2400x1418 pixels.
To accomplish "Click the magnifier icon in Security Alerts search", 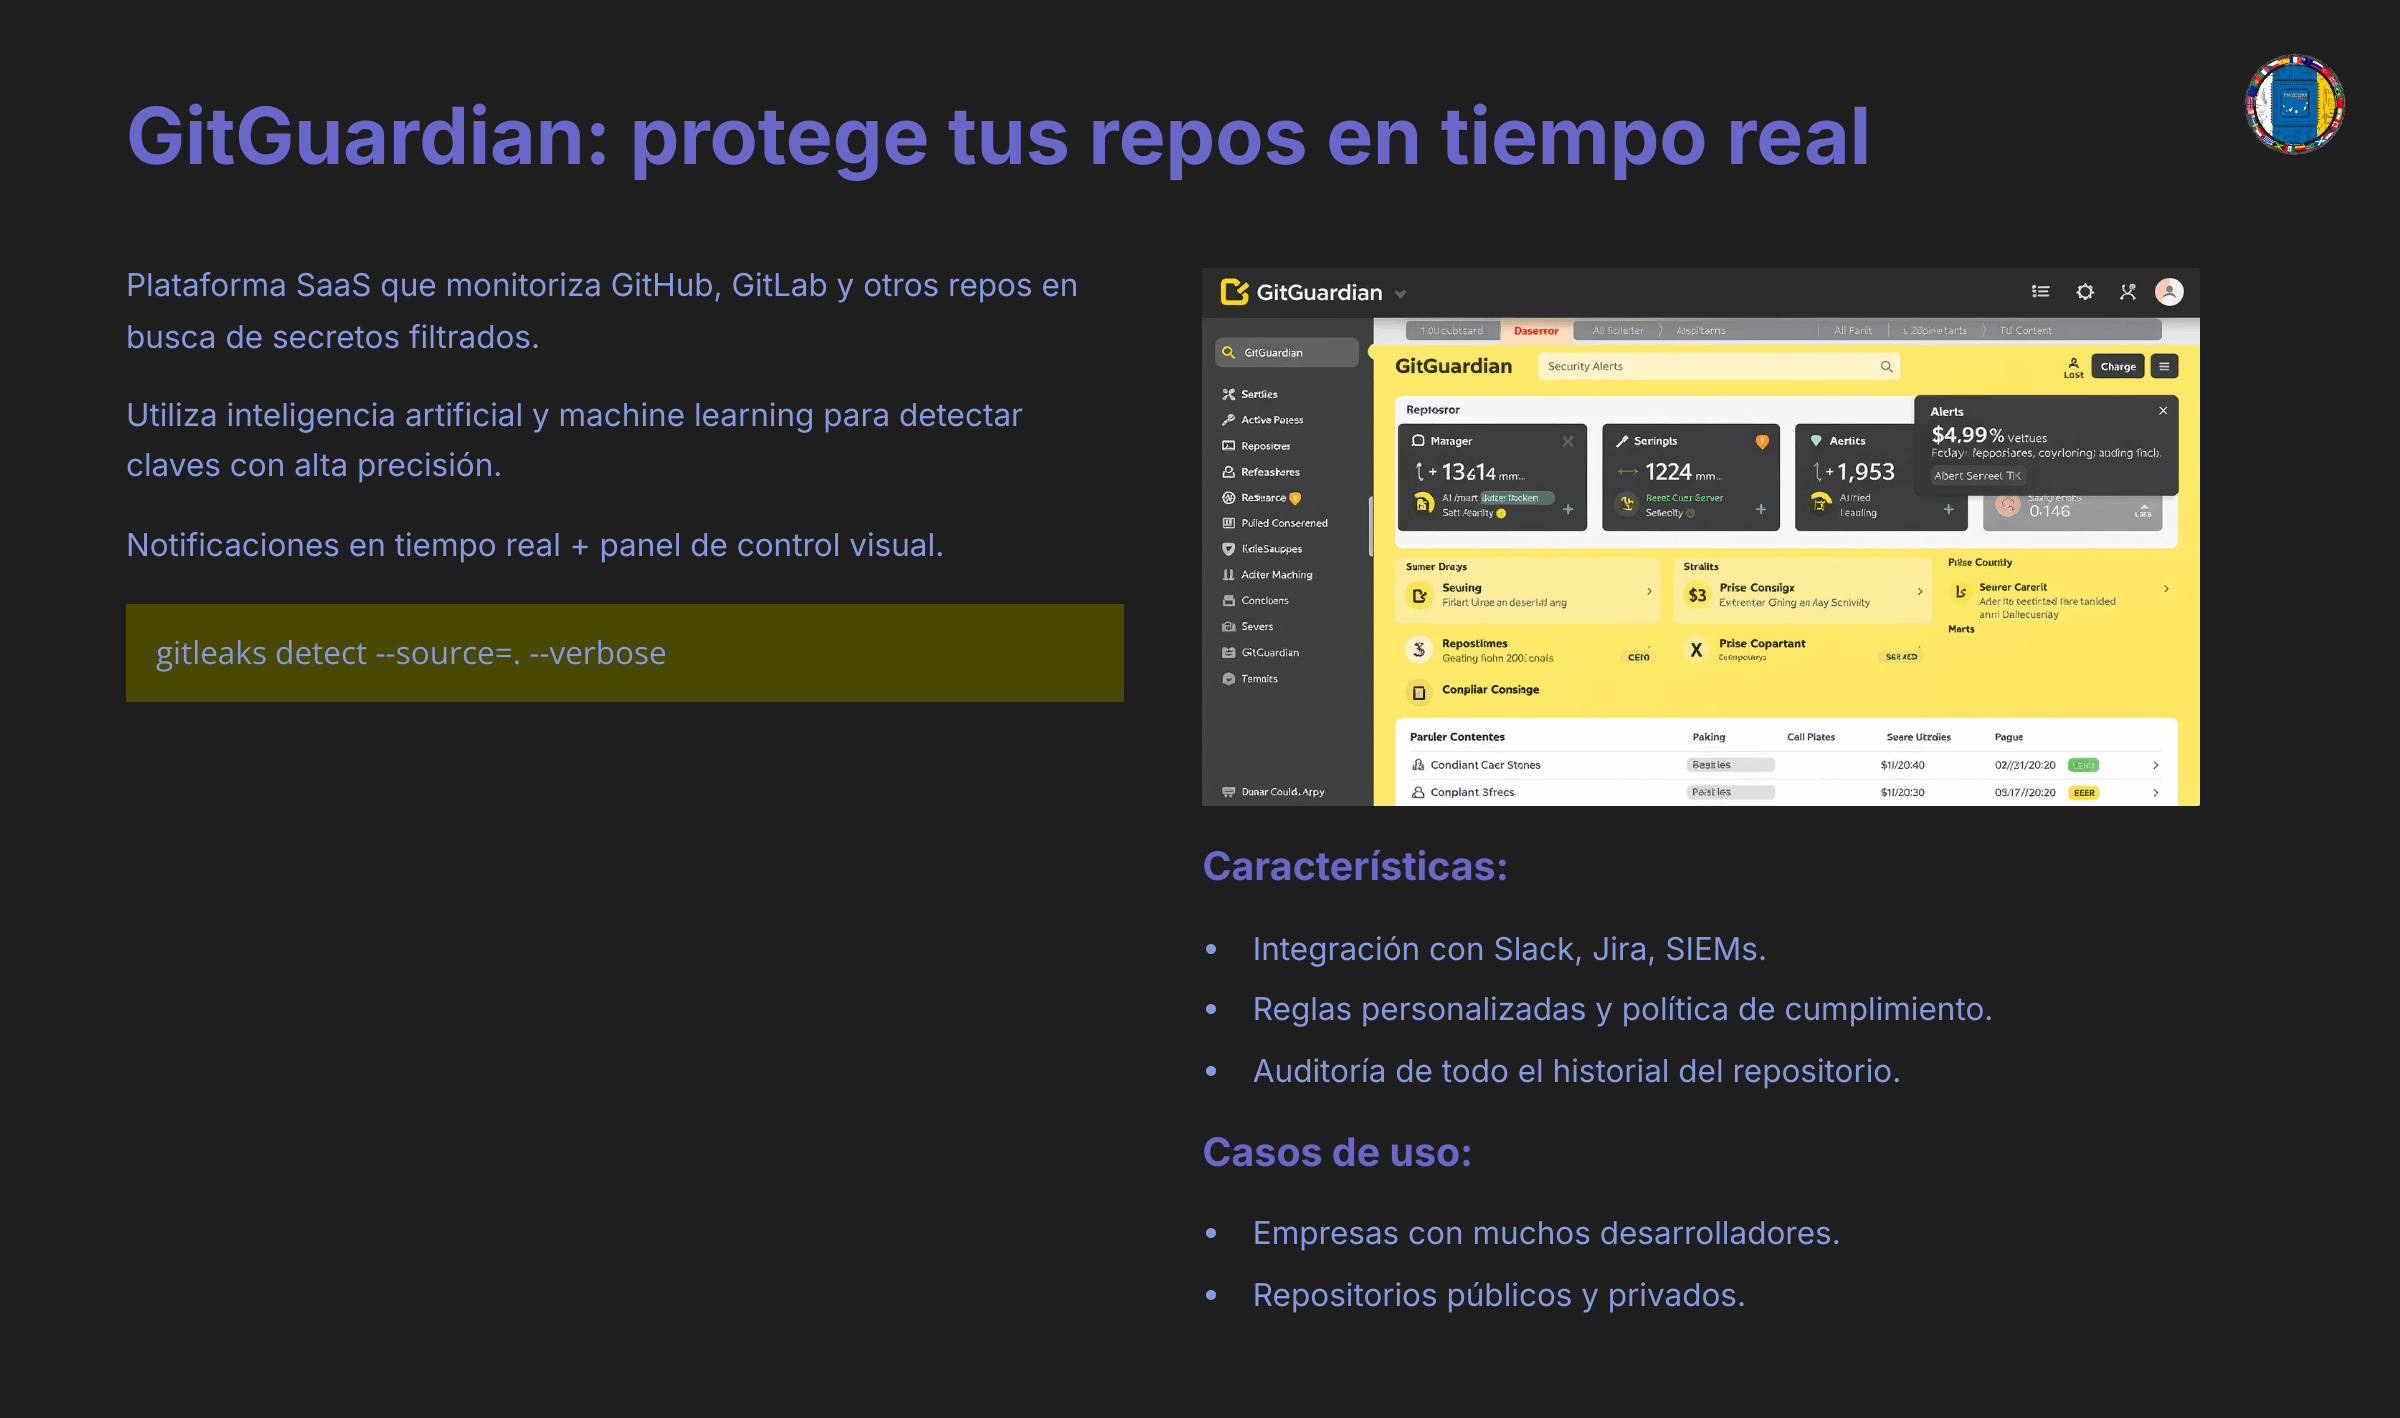I will coord(1886,366).
